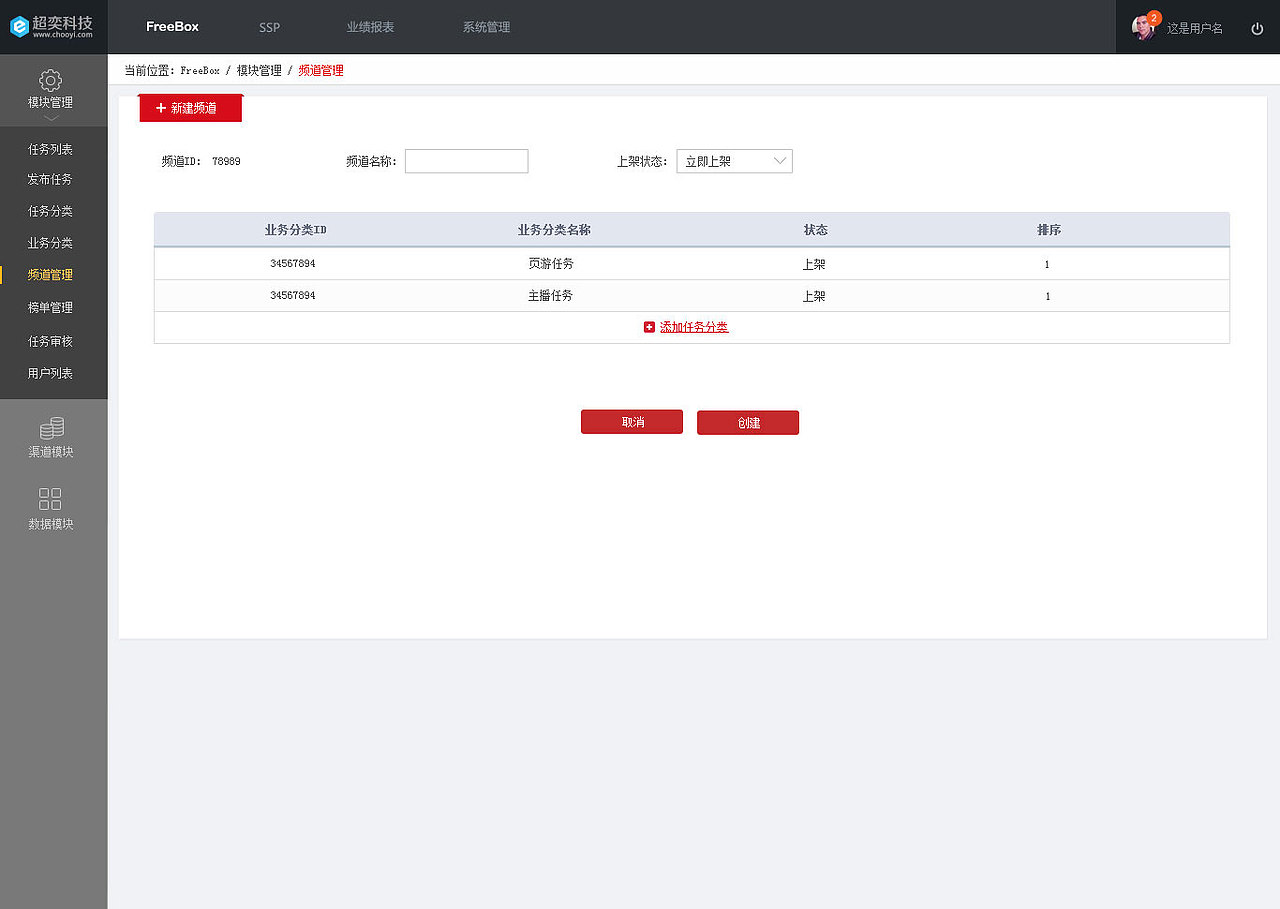This screenshot has height=909, width=1280.
Task: Switch to the SSP tab
Action: pyautogui.click(x=269, y=27)
